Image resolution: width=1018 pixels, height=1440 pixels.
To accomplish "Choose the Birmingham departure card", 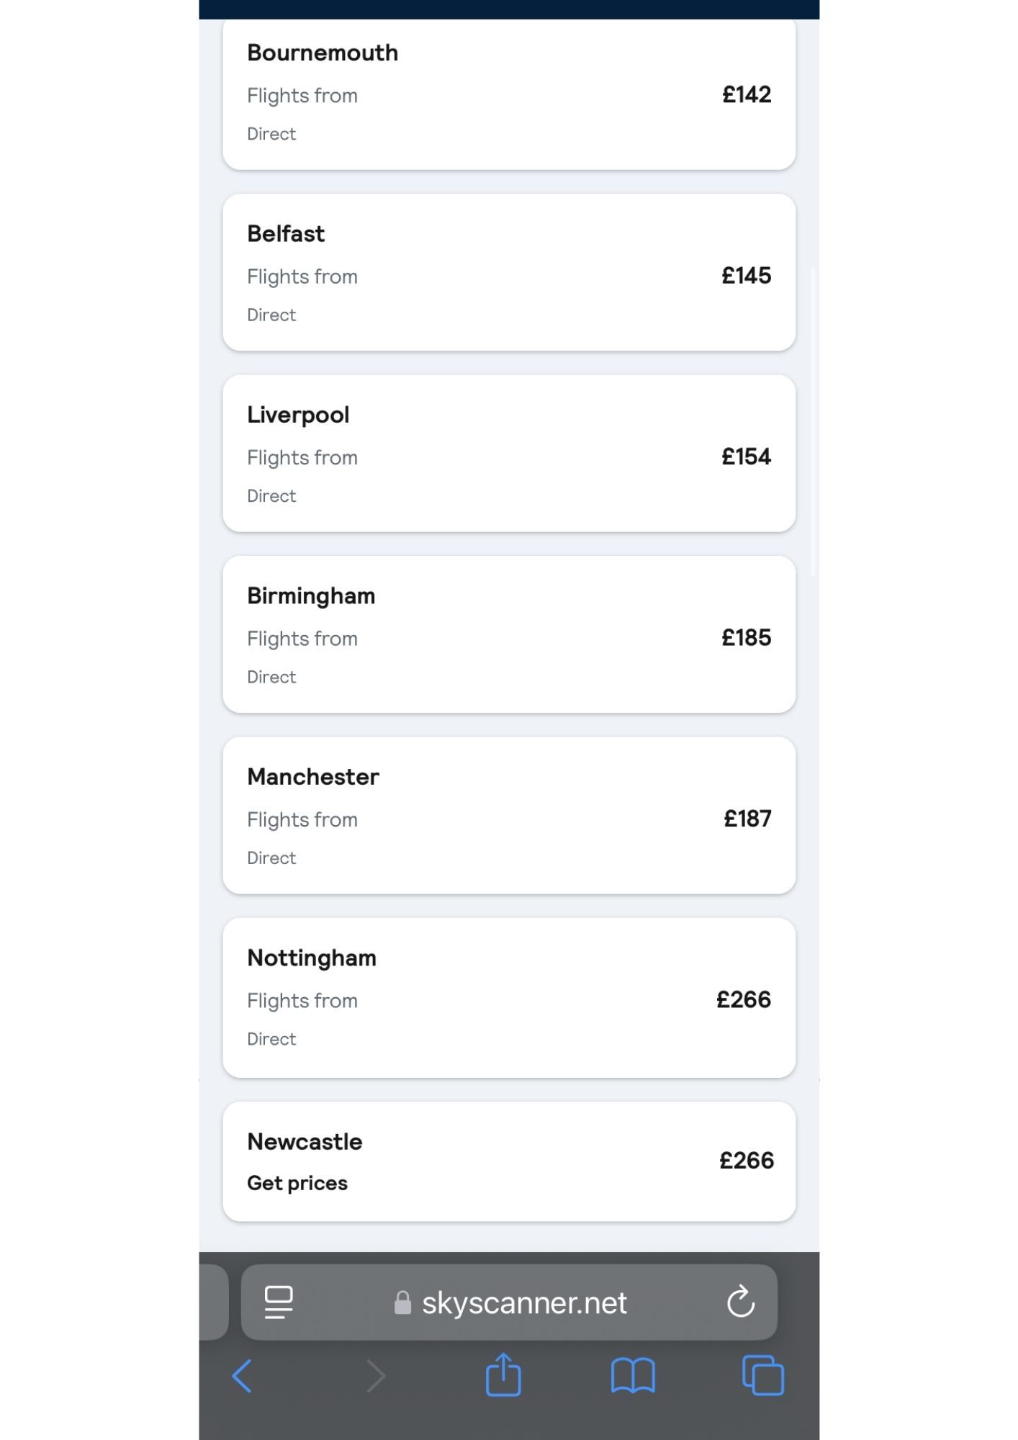I will click(508, 635).
